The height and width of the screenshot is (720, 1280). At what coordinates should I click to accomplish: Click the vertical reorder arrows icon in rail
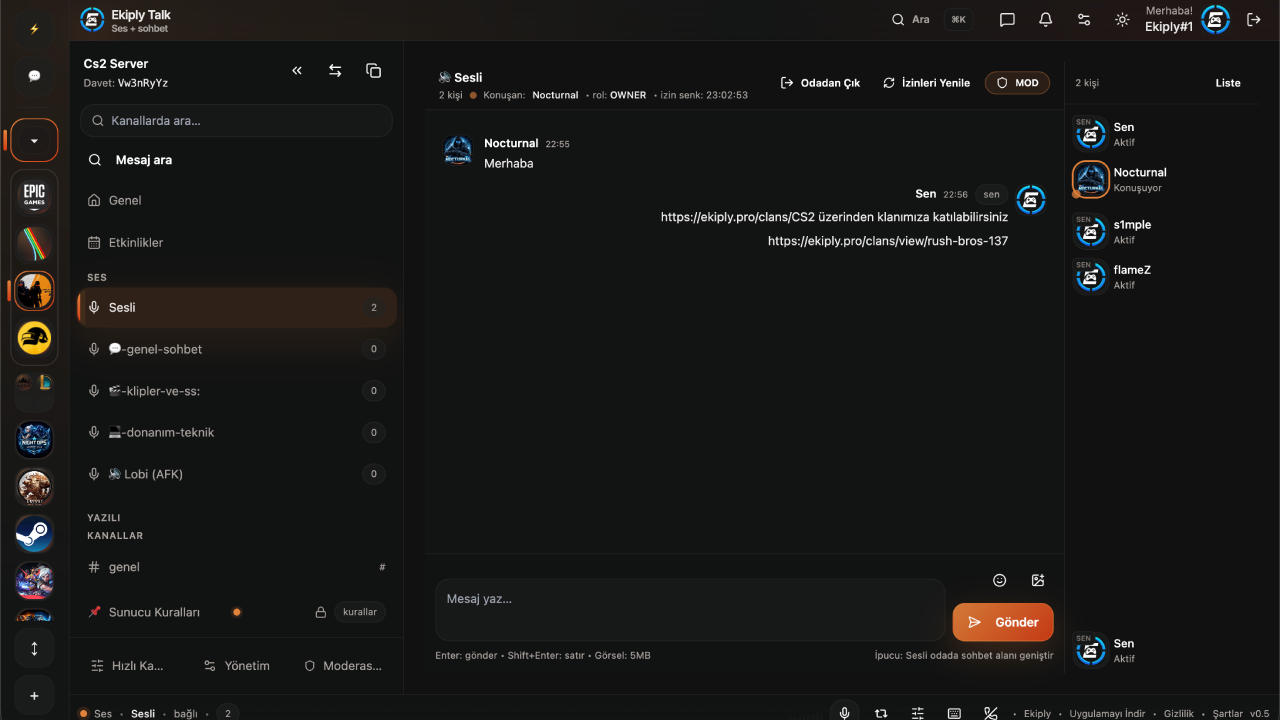tap(34, 648)
